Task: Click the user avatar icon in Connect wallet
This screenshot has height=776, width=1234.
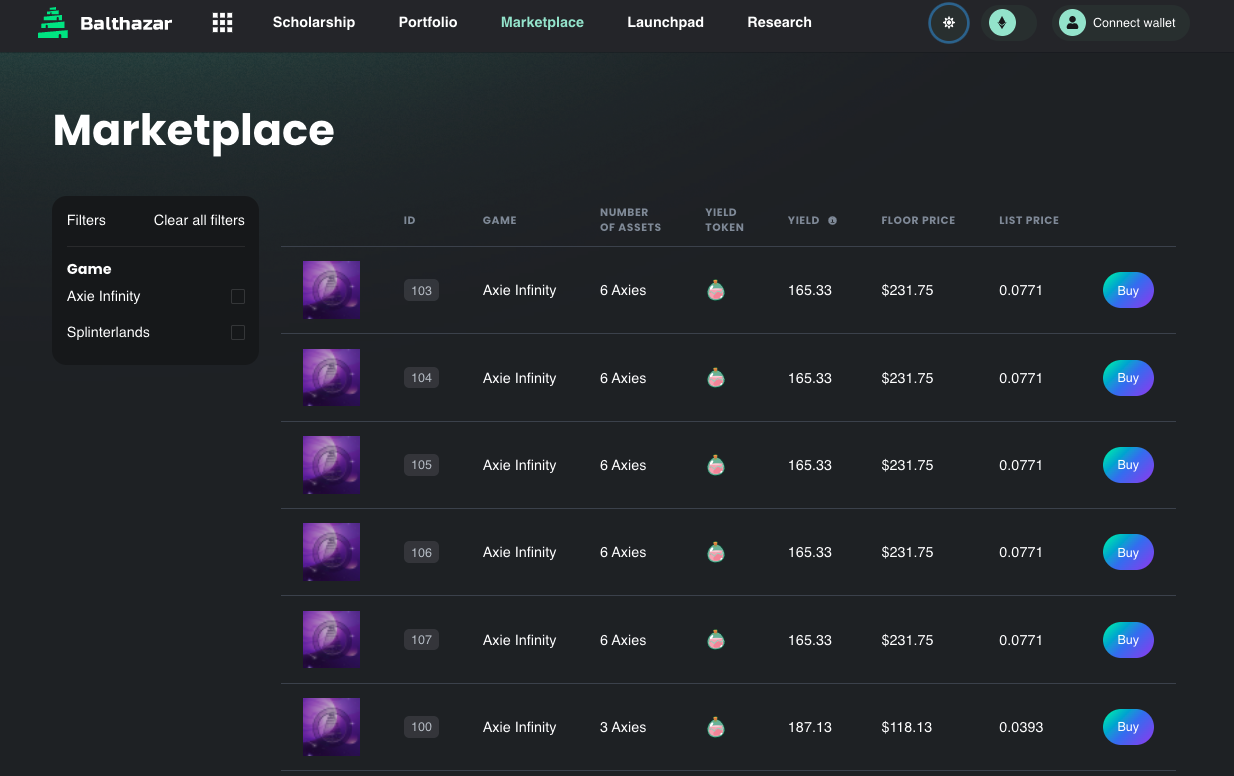Action: tap(1072, 23)
